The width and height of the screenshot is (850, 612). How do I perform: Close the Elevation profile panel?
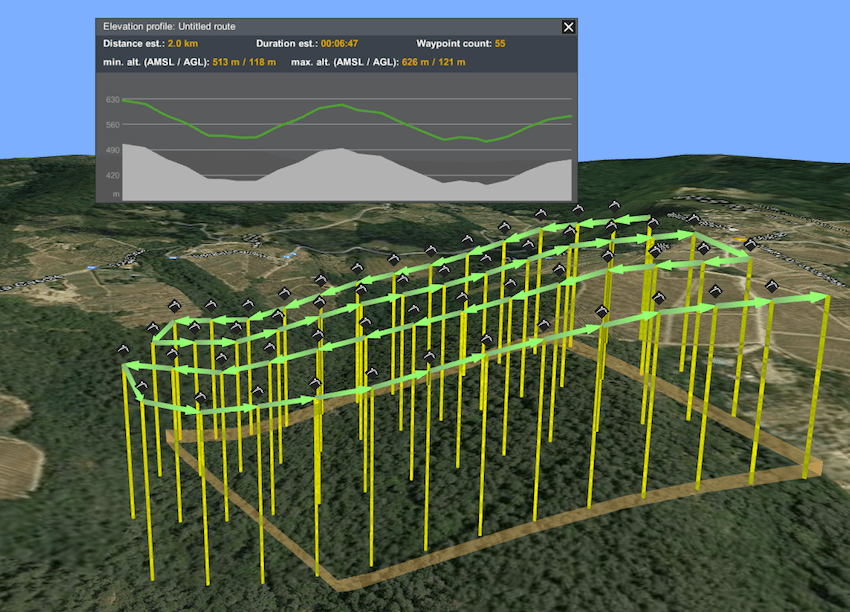pos(568,27)
